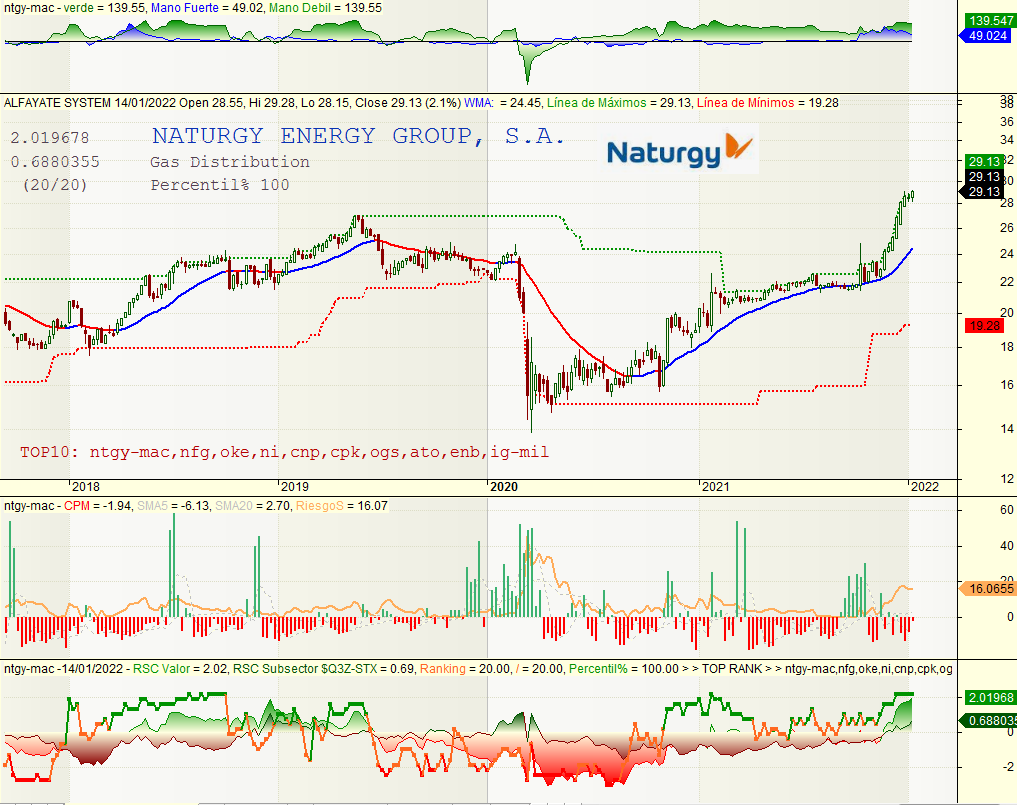This screenshot has height=805, width=1017.
Task: Click the red 19.28 minimum price tag
Action: [984, 326]
